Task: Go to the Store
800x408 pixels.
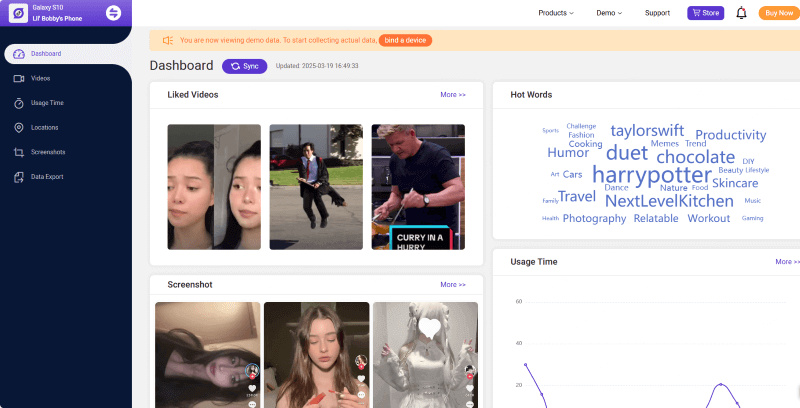Action: pyautogui.click(x=706, y=13)
